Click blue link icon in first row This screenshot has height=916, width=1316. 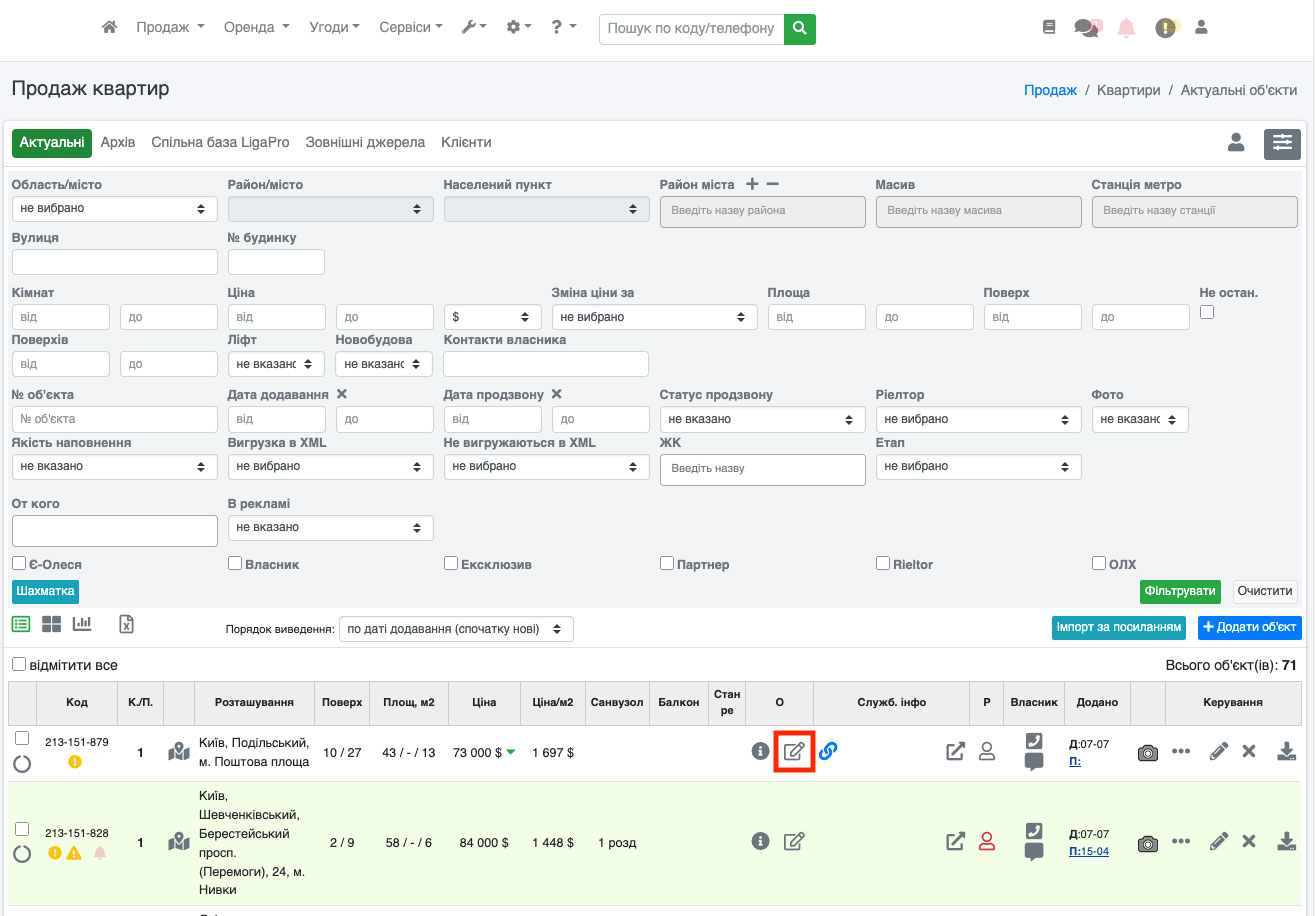pyautogui.click(x=828, y=751)
